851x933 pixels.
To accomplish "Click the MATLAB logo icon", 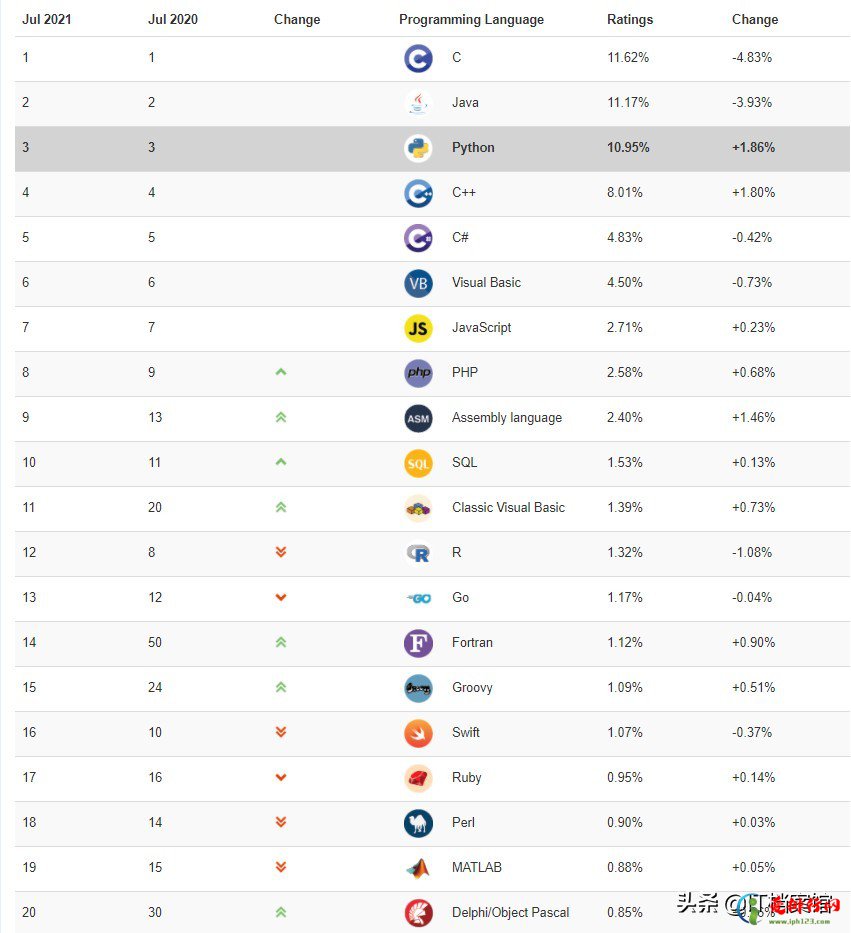I will point(418,868).
